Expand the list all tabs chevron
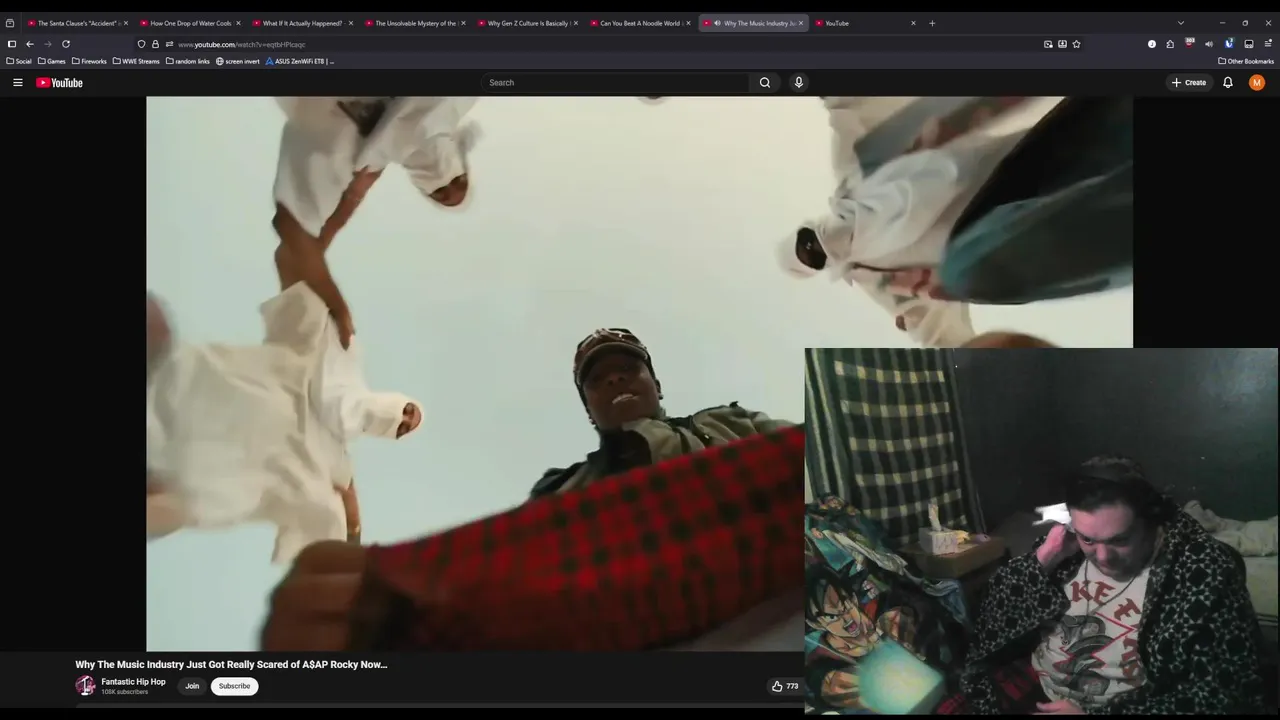The width and height of the screenshot is (1280, 720). click(1181, 23)
